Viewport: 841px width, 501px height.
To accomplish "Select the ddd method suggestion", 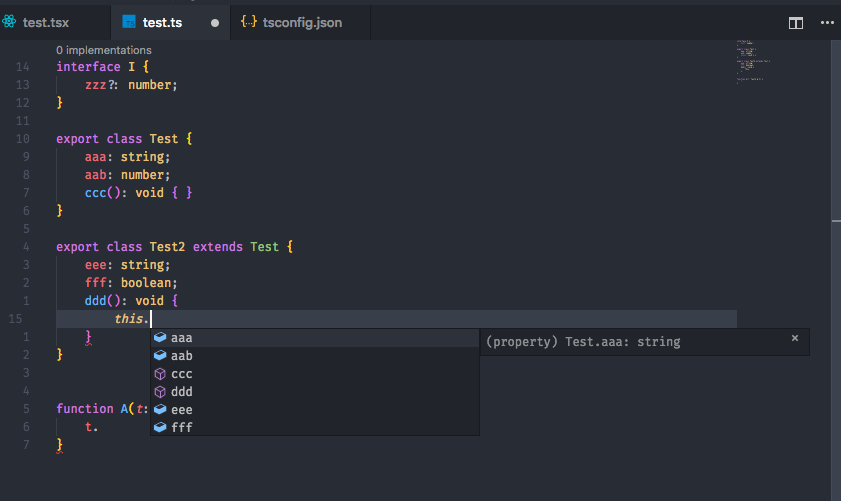I will [315, 392].
